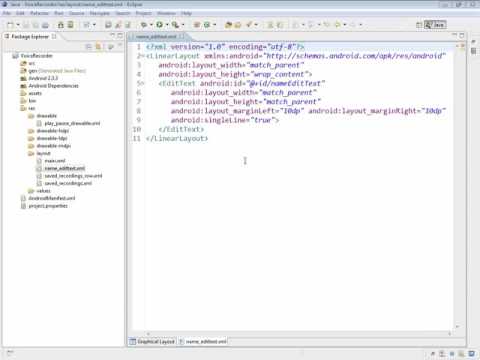The height and width of the screenshot is (360, 480).
Task: Close the name_edittext.xml editor tab
Action: [x=182, y=36]
